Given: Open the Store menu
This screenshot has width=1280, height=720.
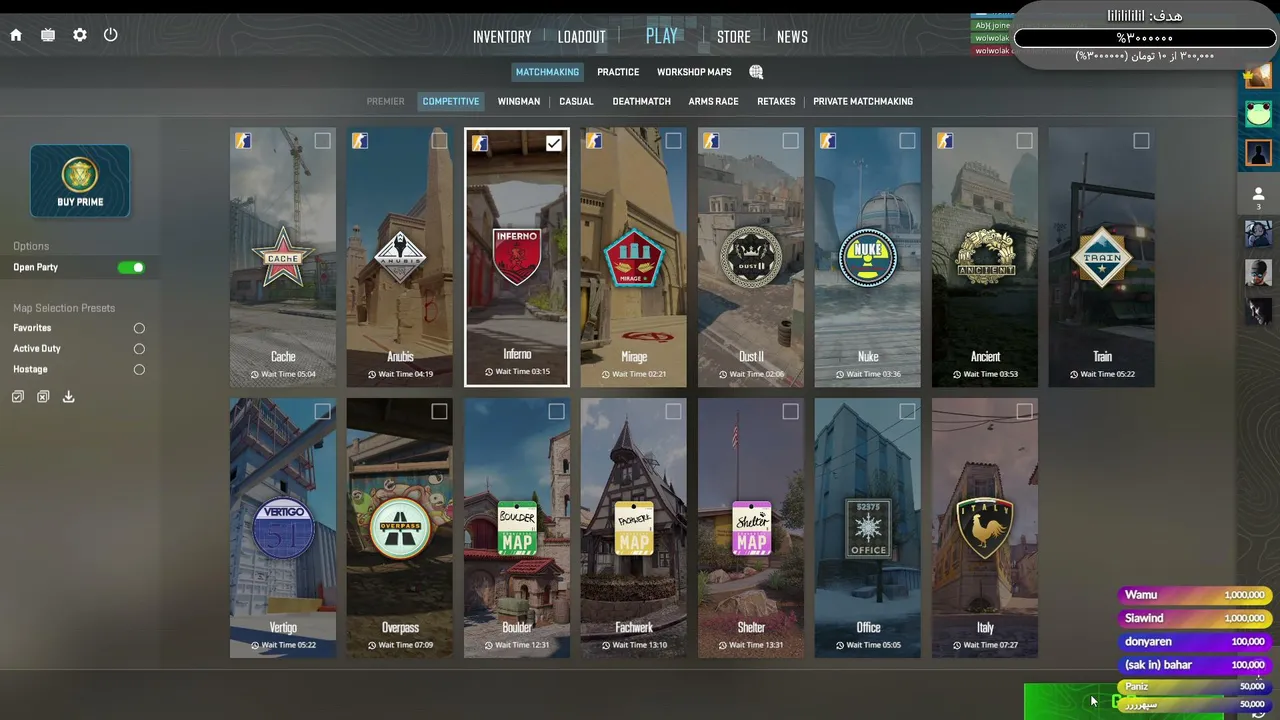Looking at the screenshot, I should [x=734, y=37].
